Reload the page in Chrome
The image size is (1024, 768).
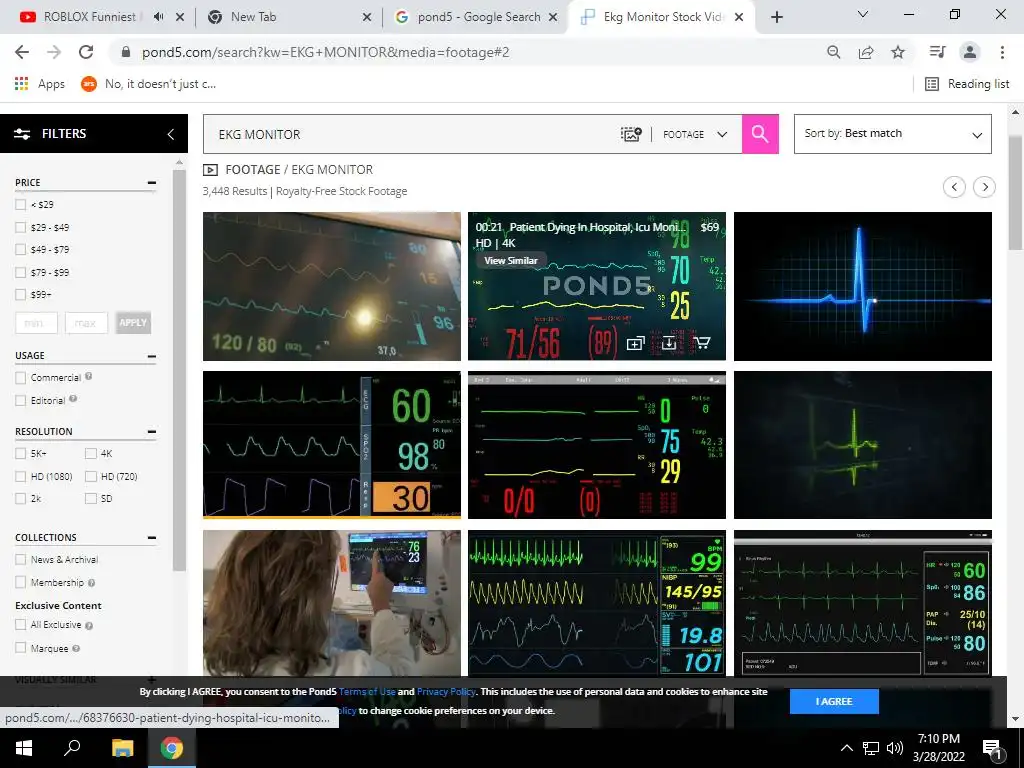coord(86,52)
